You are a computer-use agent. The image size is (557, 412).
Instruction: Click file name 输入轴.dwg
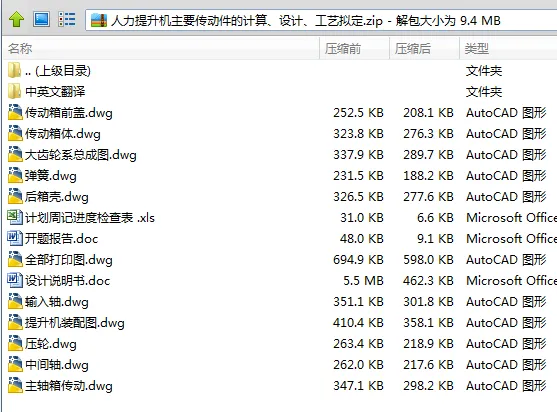pos(56,302)
